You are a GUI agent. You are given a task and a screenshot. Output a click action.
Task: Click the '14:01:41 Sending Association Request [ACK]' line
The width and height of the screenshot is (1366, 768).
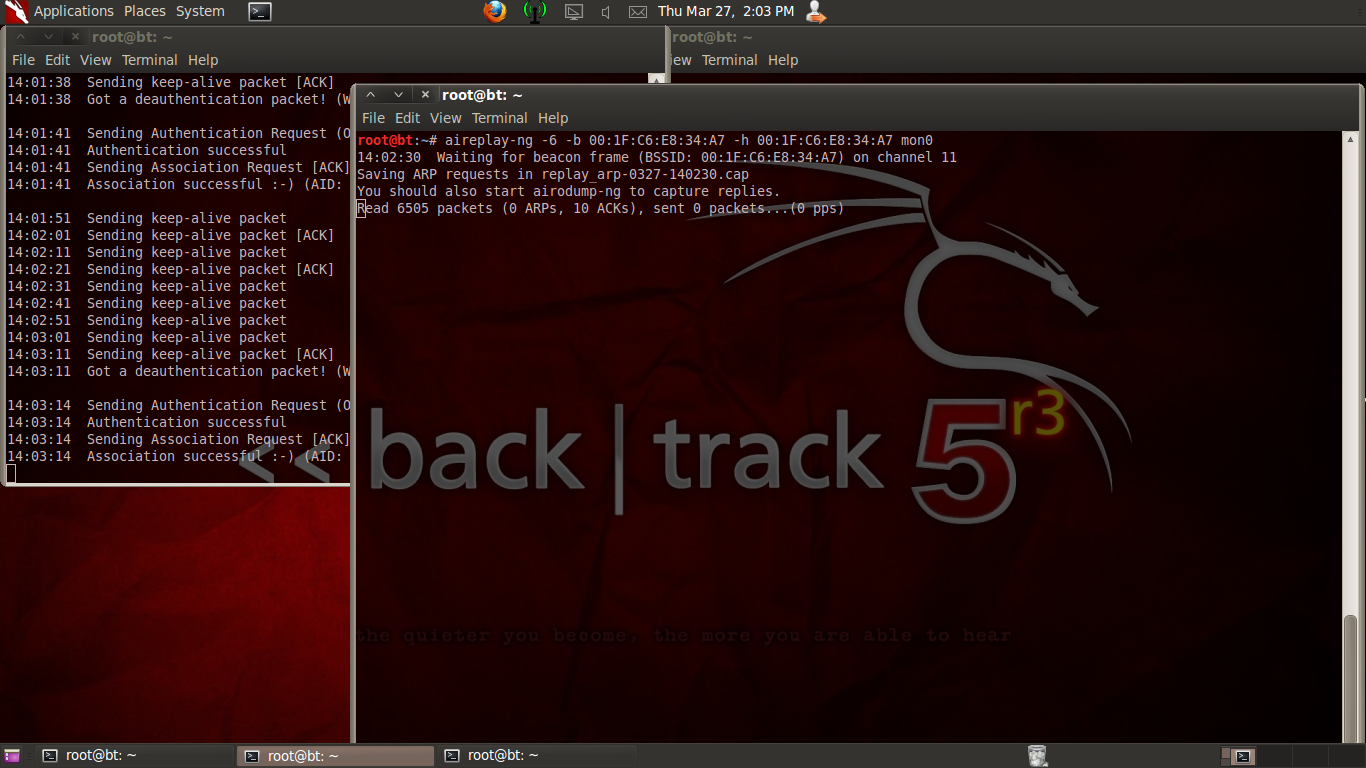[x=179, y=167]
